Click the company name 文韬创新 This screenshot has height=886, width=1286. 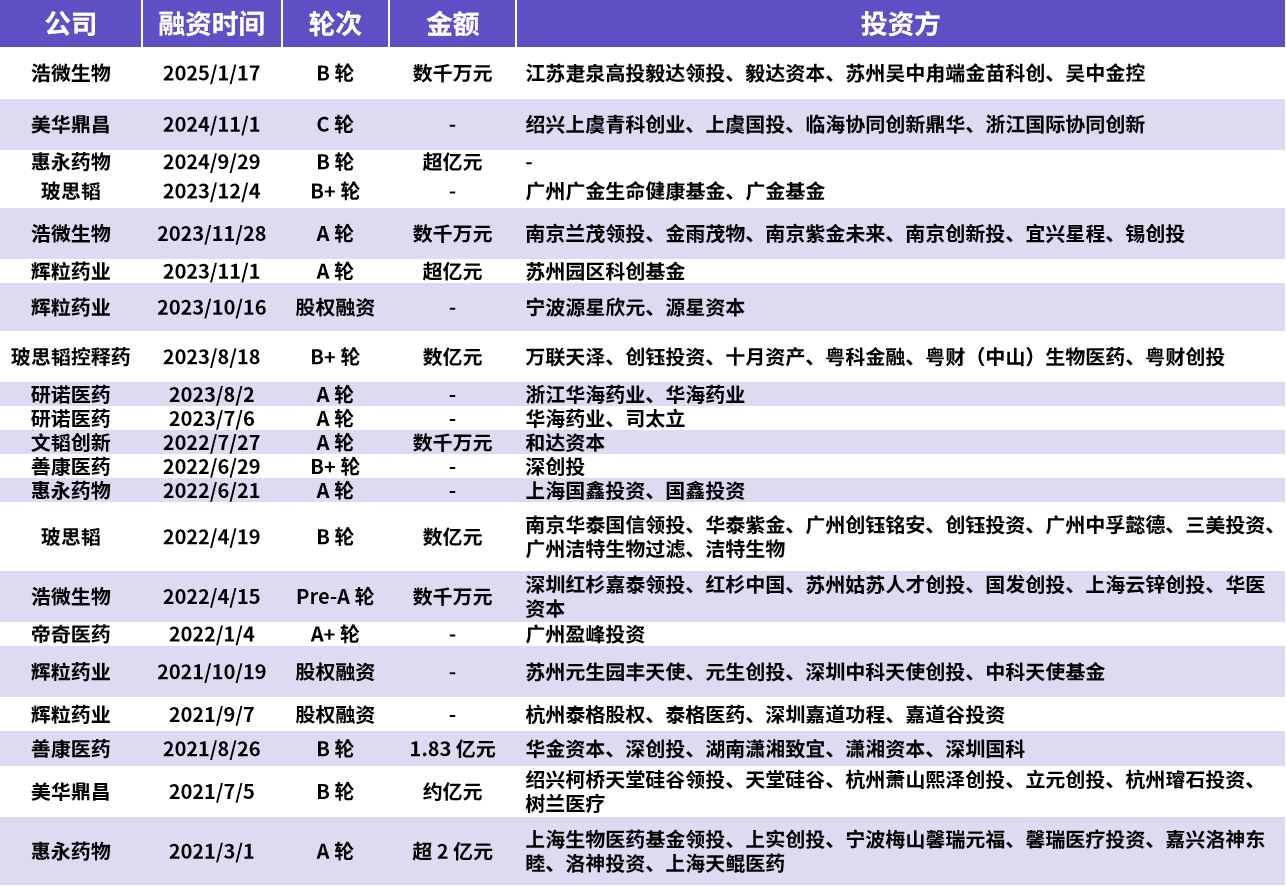[x=70, y=443]
